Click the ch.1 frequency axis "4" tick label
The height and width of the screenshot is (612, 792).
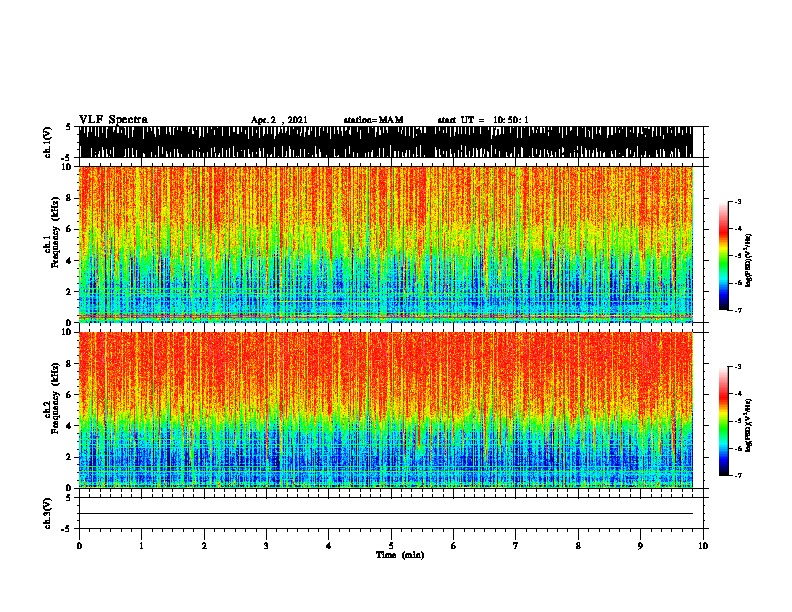(x=70, y=261)
